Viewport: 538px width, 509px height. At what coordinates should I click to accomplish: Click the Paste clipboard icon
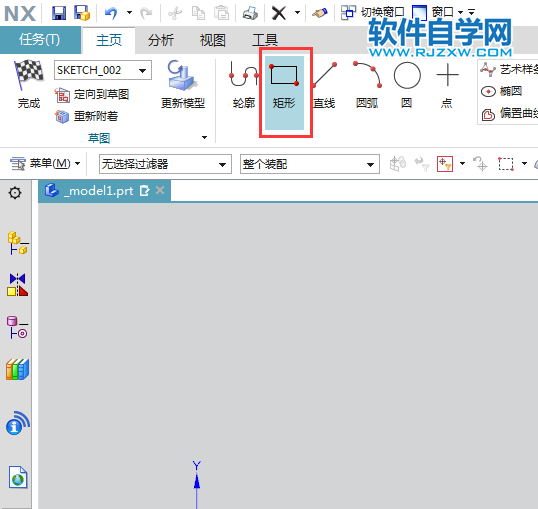coord(221,13)
